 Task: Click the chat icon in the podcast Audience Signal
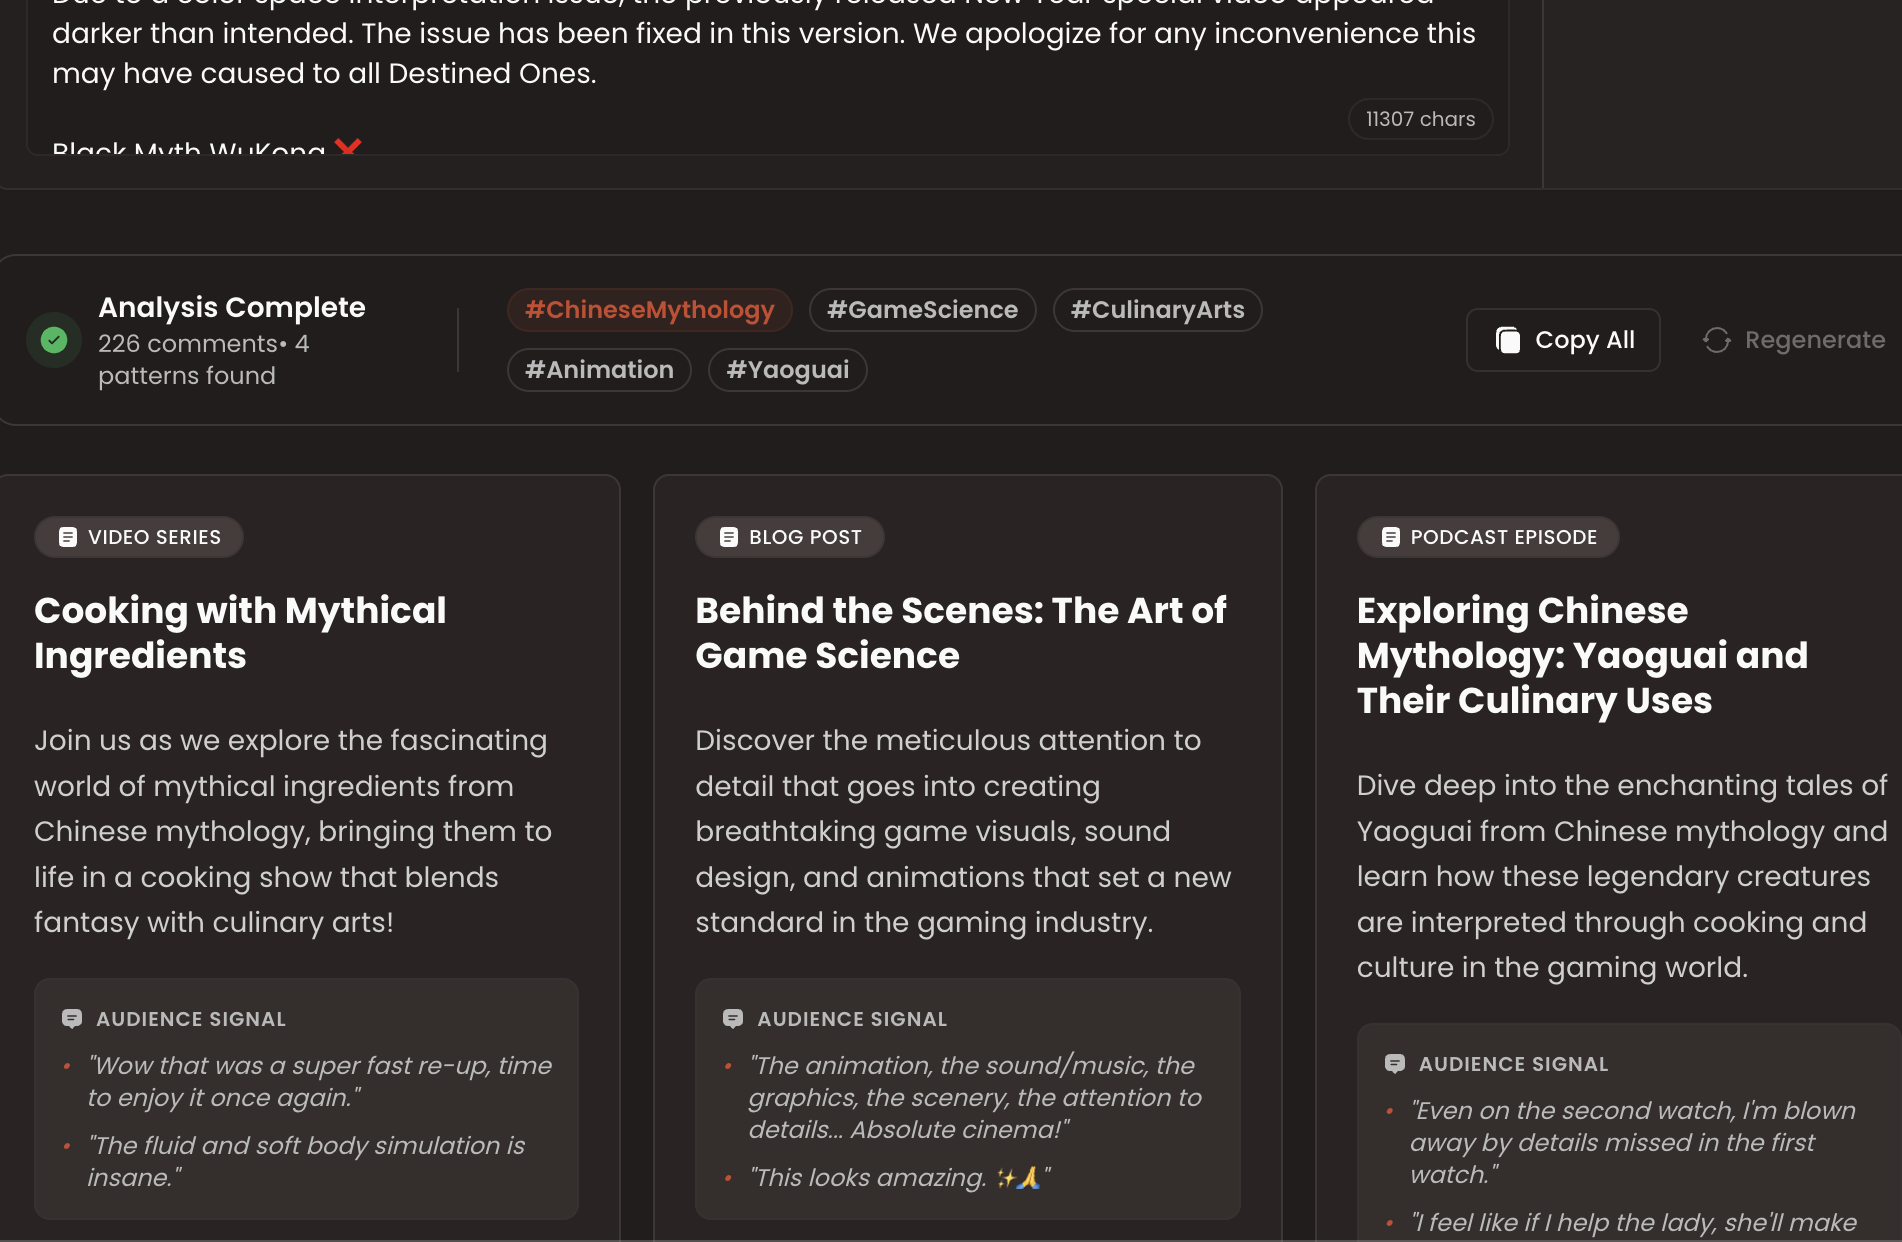(x=1395, y=1063)
